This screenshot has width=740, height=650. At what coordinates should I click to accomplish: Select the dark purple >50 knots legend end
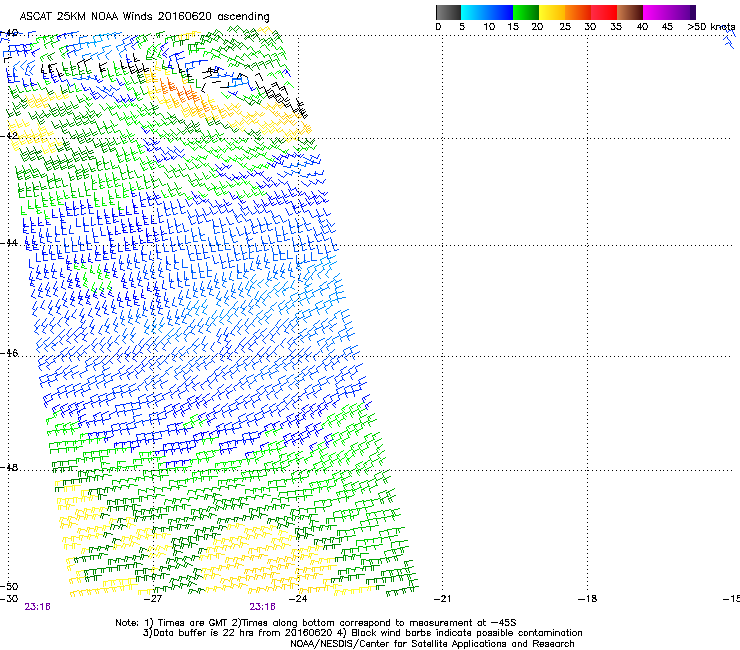(693, 12)
